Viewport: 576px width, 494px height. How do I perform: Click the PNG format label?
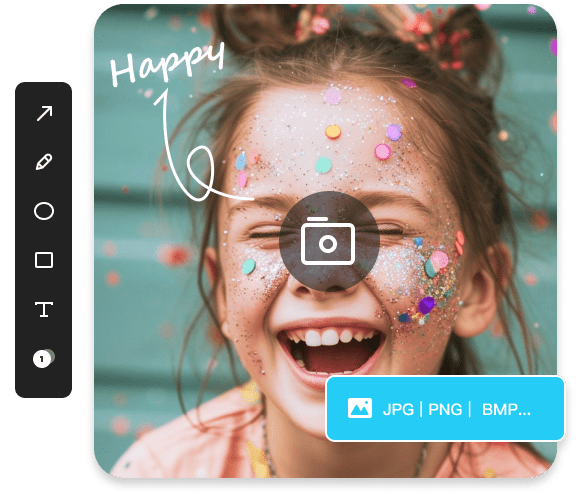click(x=445, y=409)
